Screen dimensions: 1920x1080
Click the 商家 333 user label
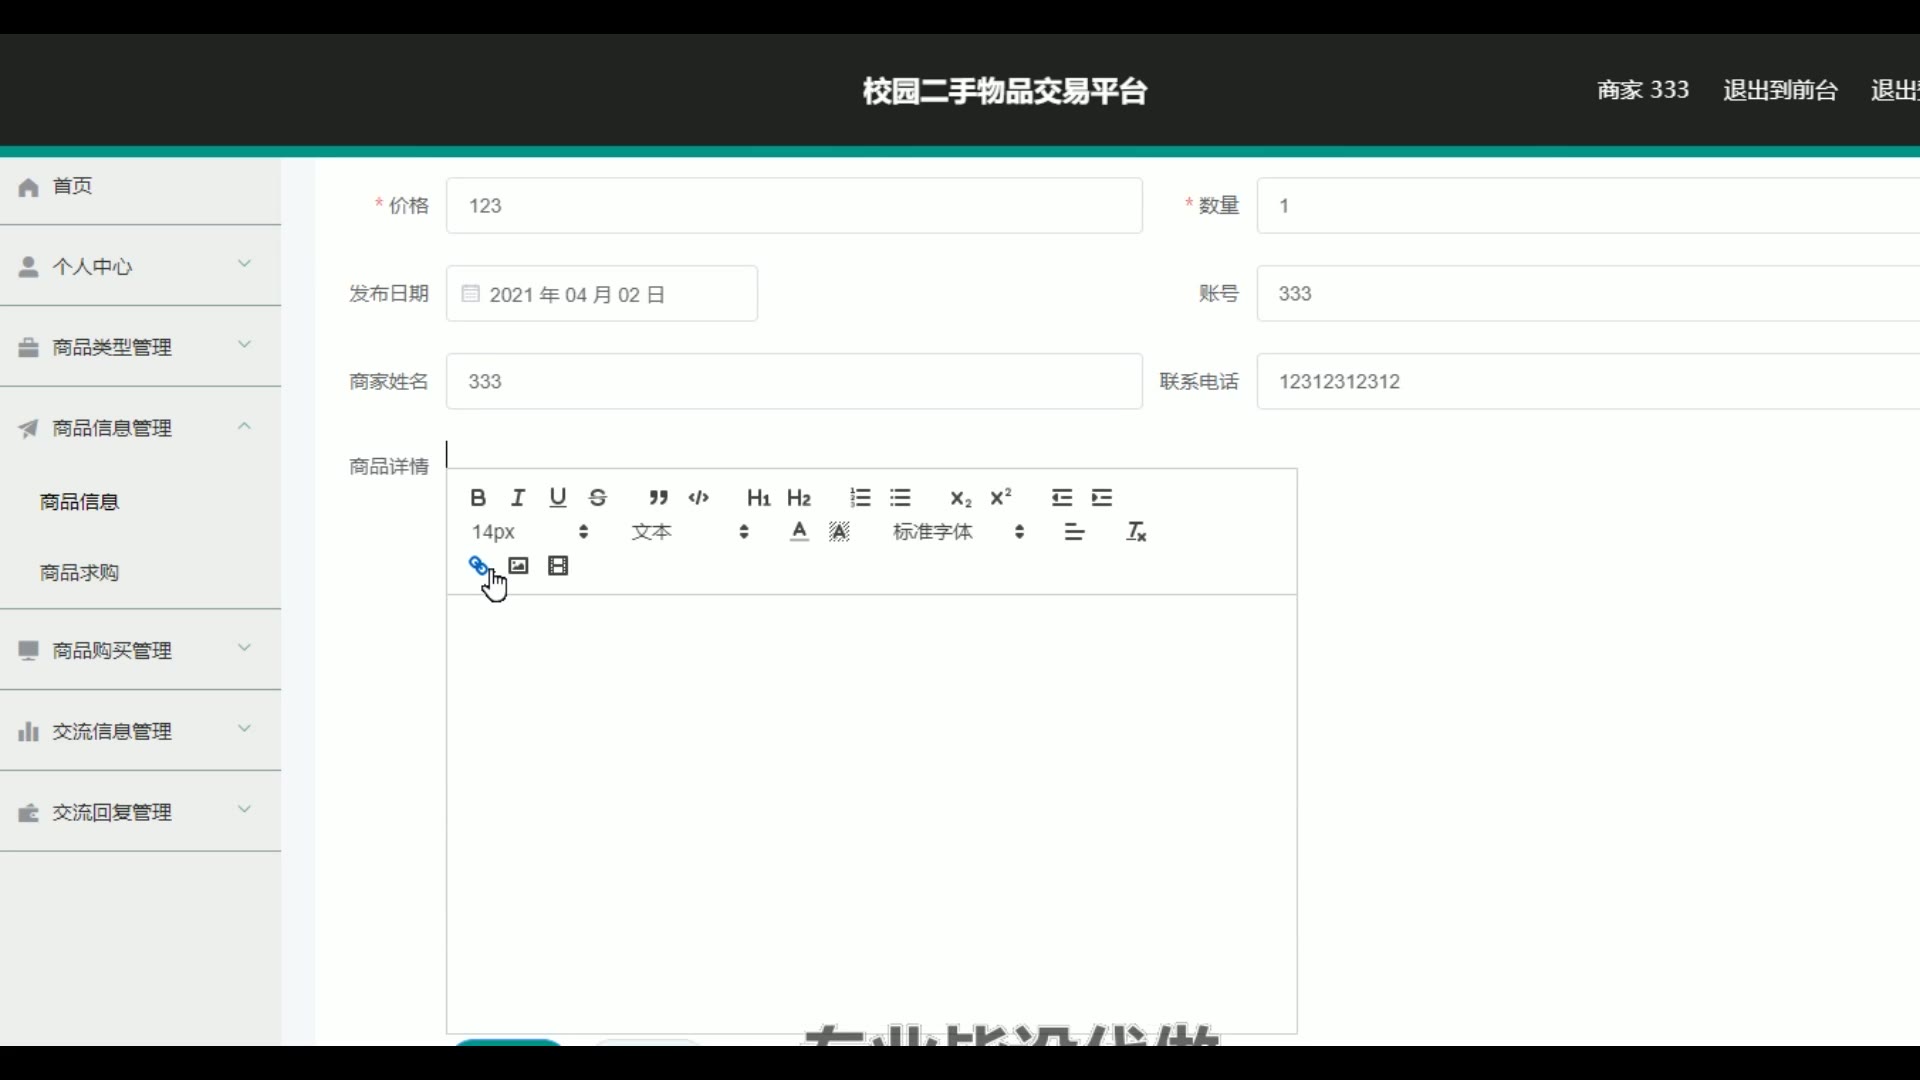[1643, 91]
